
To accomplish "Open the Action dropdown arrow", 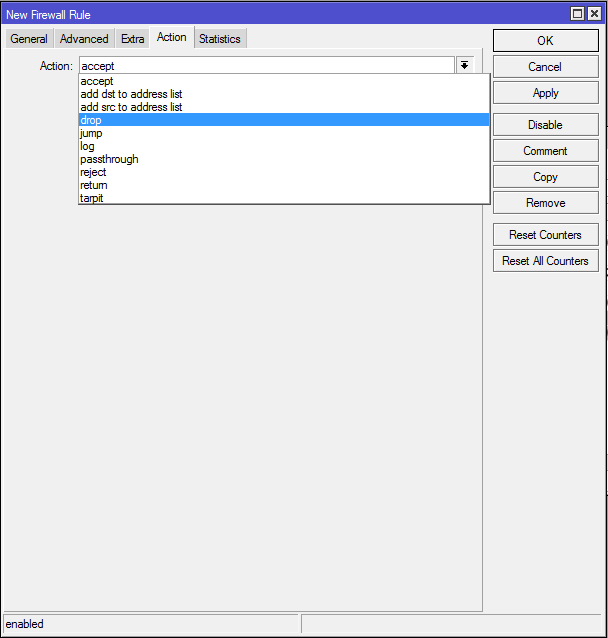I will coord(465,65).
